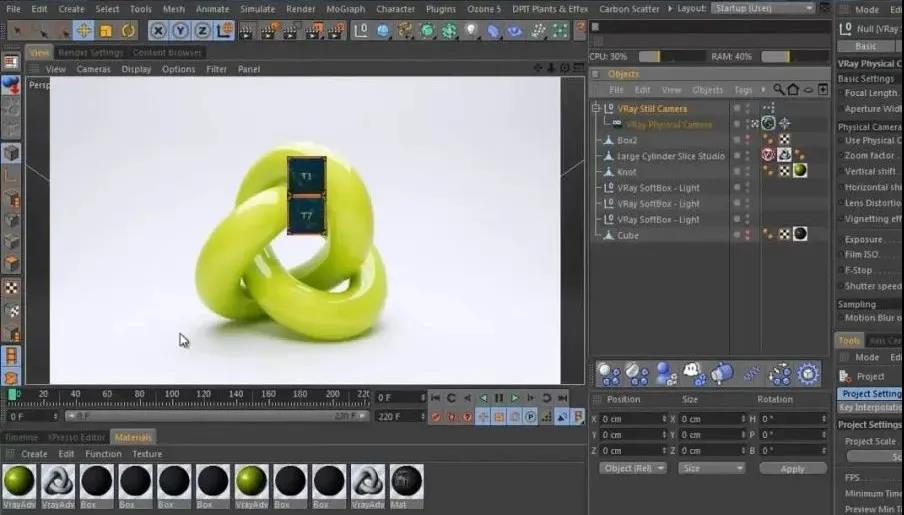Viewport: 904px width, 515px height.
Task: Open the viewport Cameras menu
Action: (x=93, y=69)
